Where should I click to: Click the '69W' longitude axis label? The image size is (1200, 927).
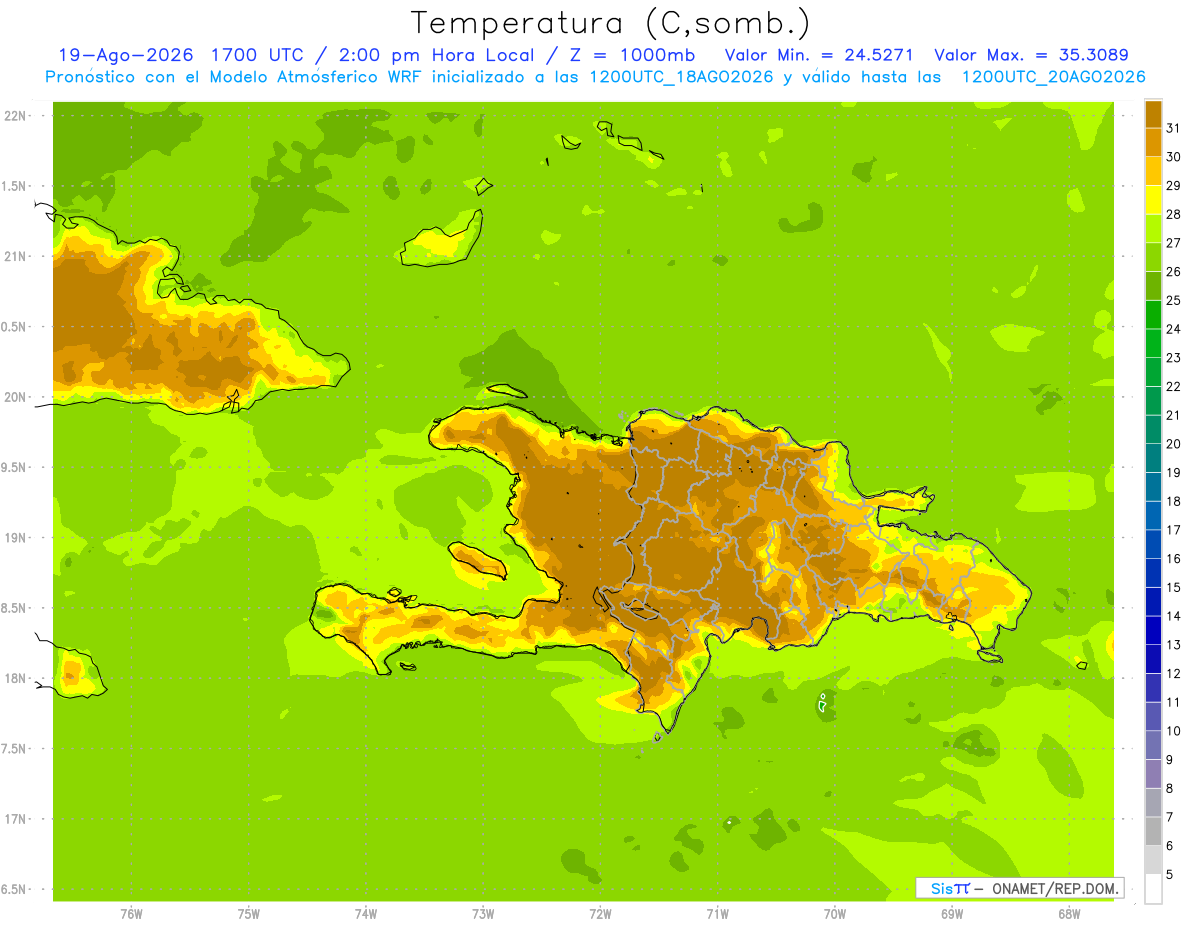click(951, 914)
